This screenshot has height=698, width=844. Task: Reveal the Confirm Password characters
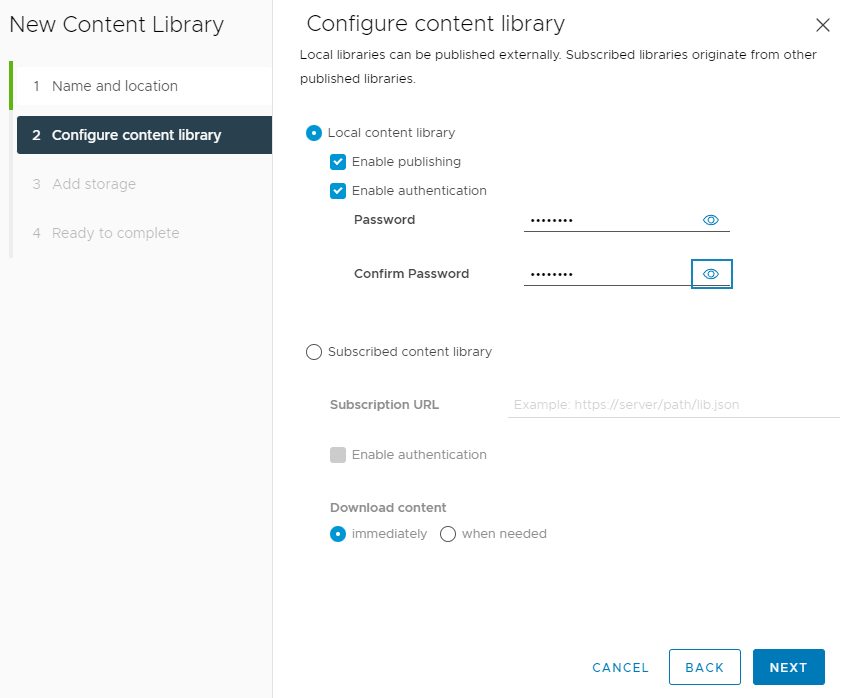coord(711,274)
